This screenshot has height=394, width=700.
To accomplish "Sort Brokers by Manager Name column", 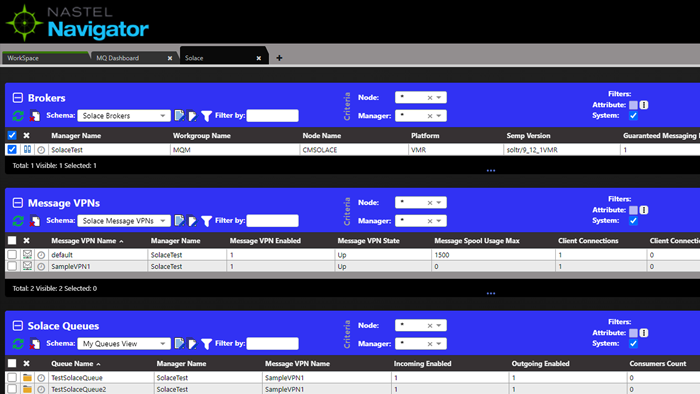I will [x=76, y=136].
